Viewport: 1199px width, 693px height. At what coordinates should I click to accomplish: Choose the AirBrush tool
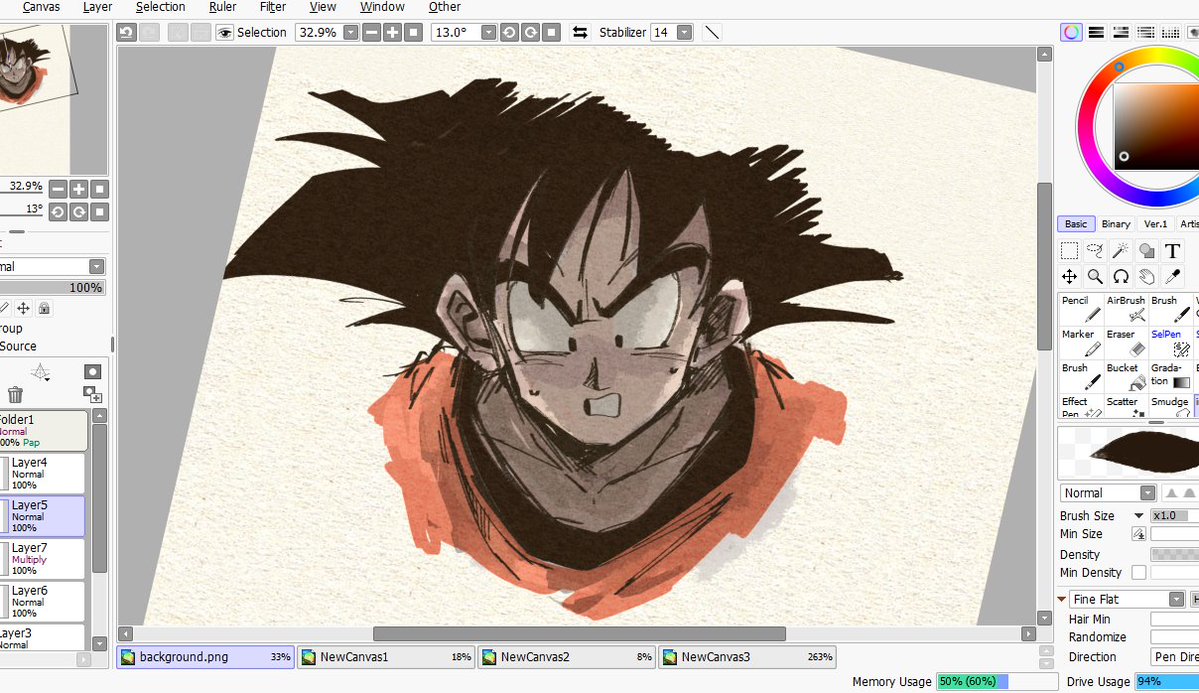(1126, 309)
